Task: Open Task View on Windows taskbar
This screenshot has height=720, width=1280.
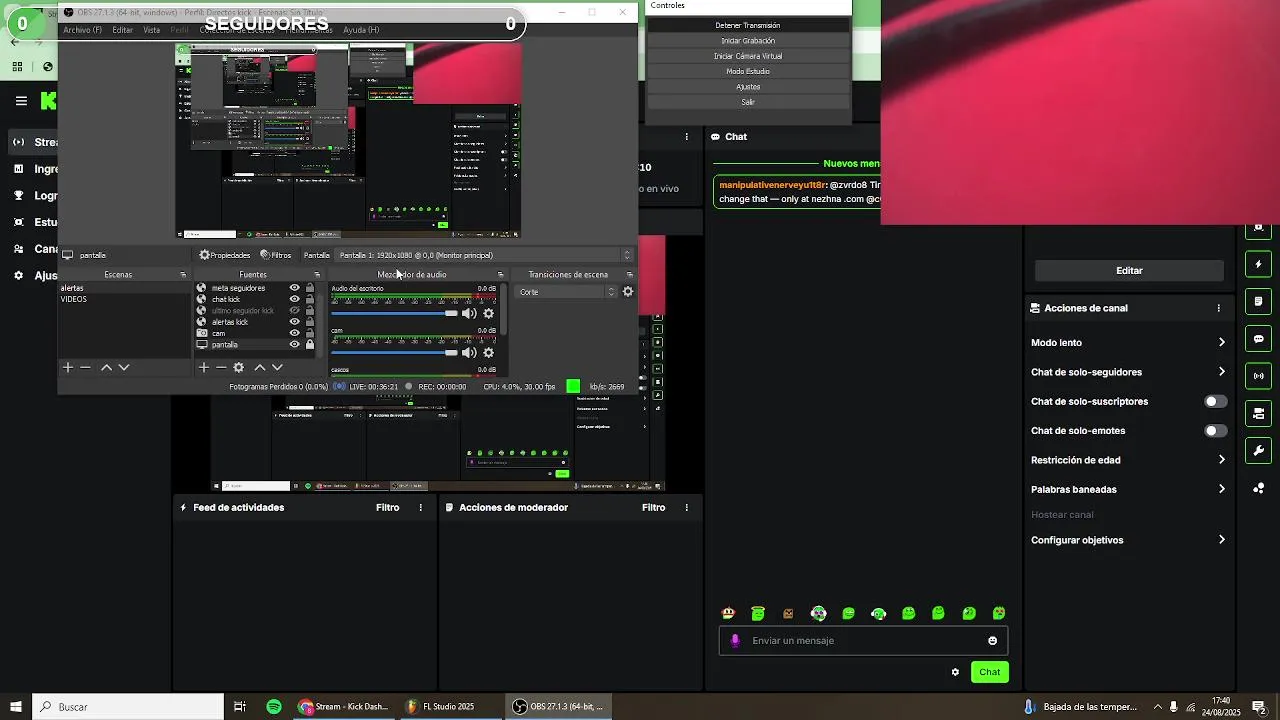Action: [240, 707]
